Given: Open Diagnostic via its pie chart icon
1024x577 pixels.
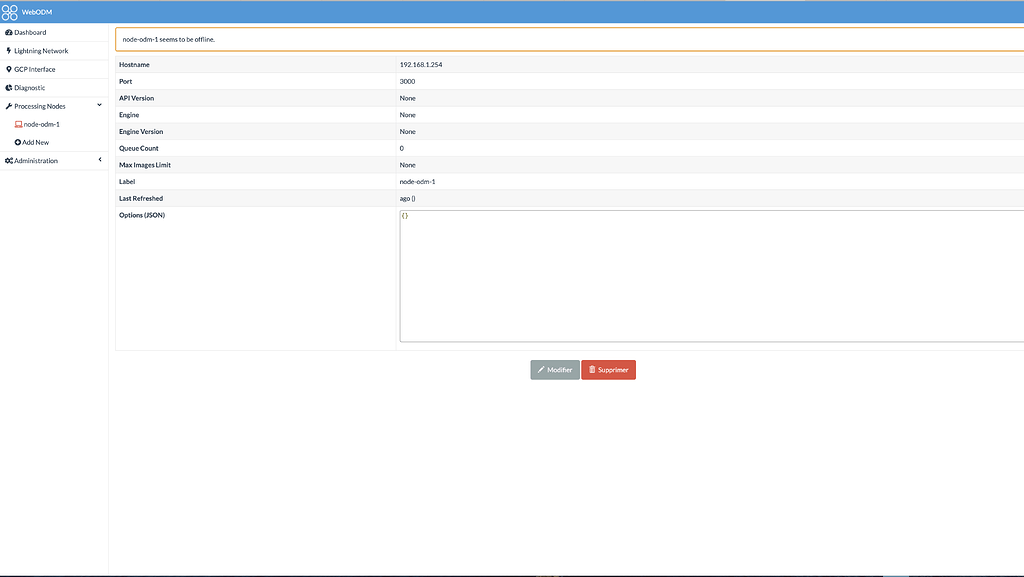Looking at the screenshot, I should [9, 87].
